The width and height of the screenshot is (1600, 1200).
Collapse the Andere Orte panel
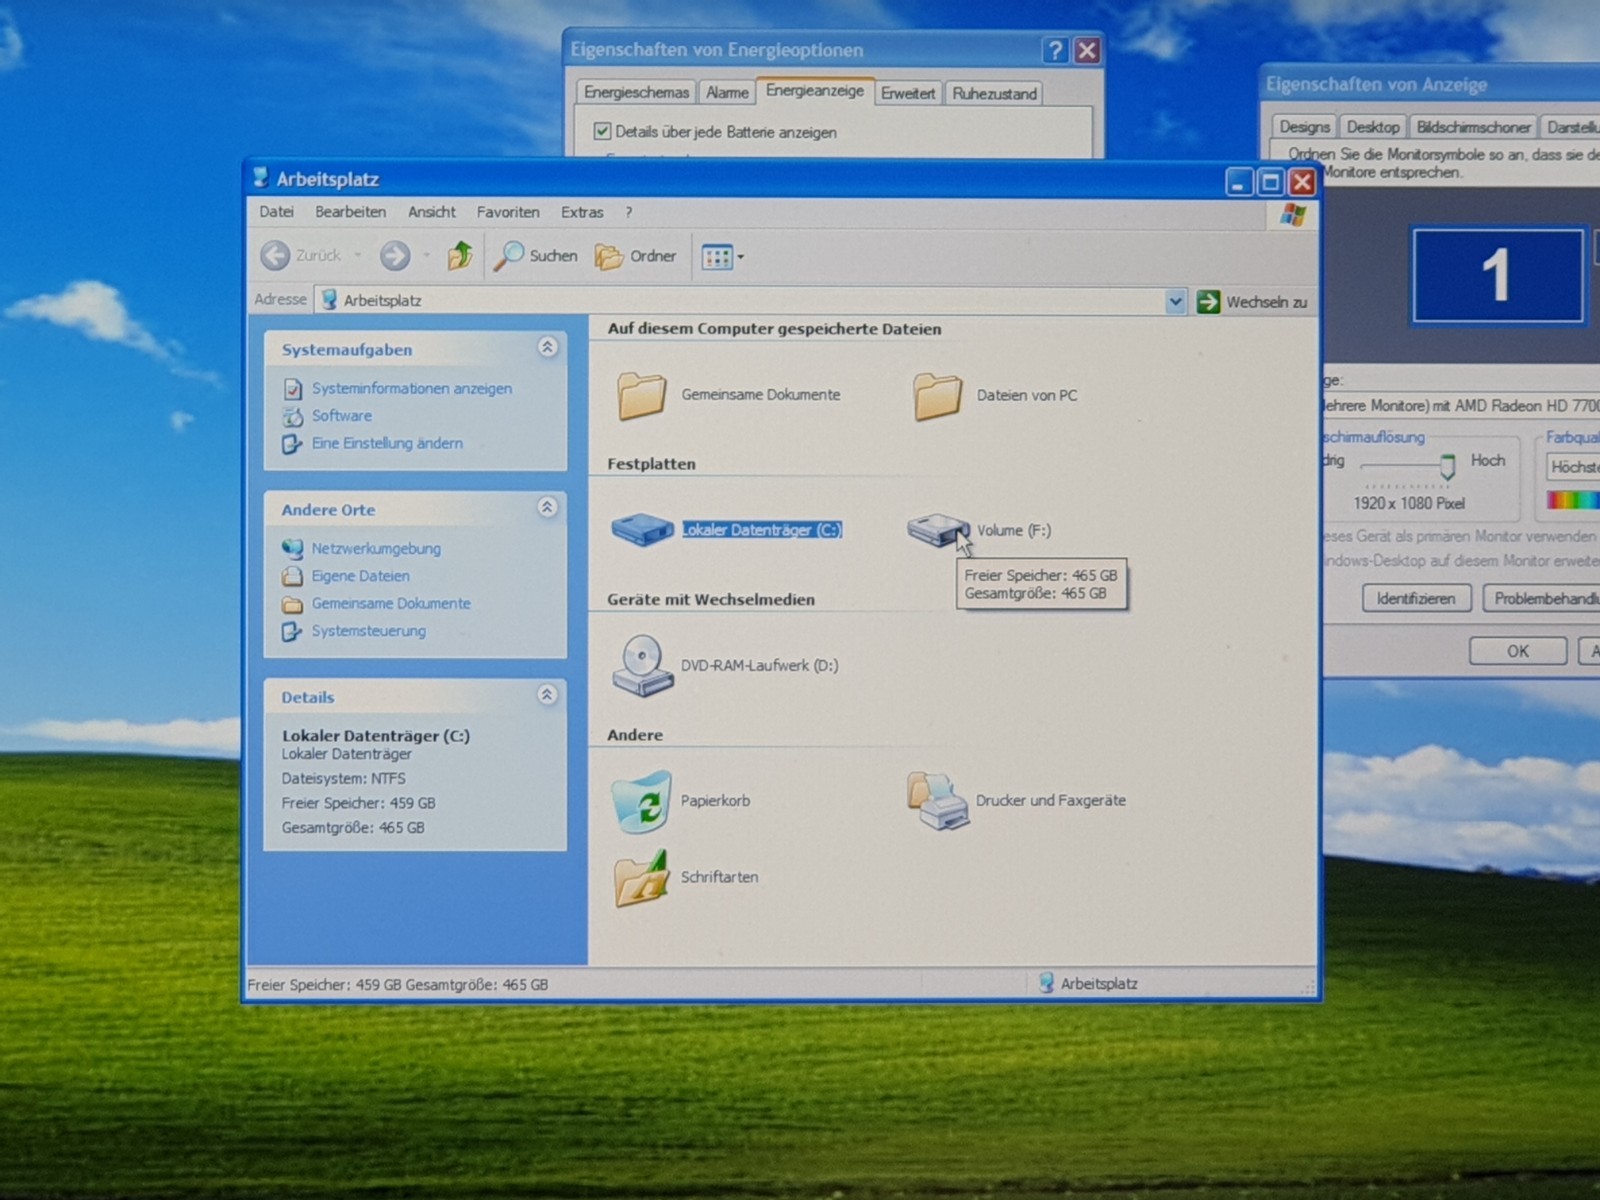click(x=547, y=507)
